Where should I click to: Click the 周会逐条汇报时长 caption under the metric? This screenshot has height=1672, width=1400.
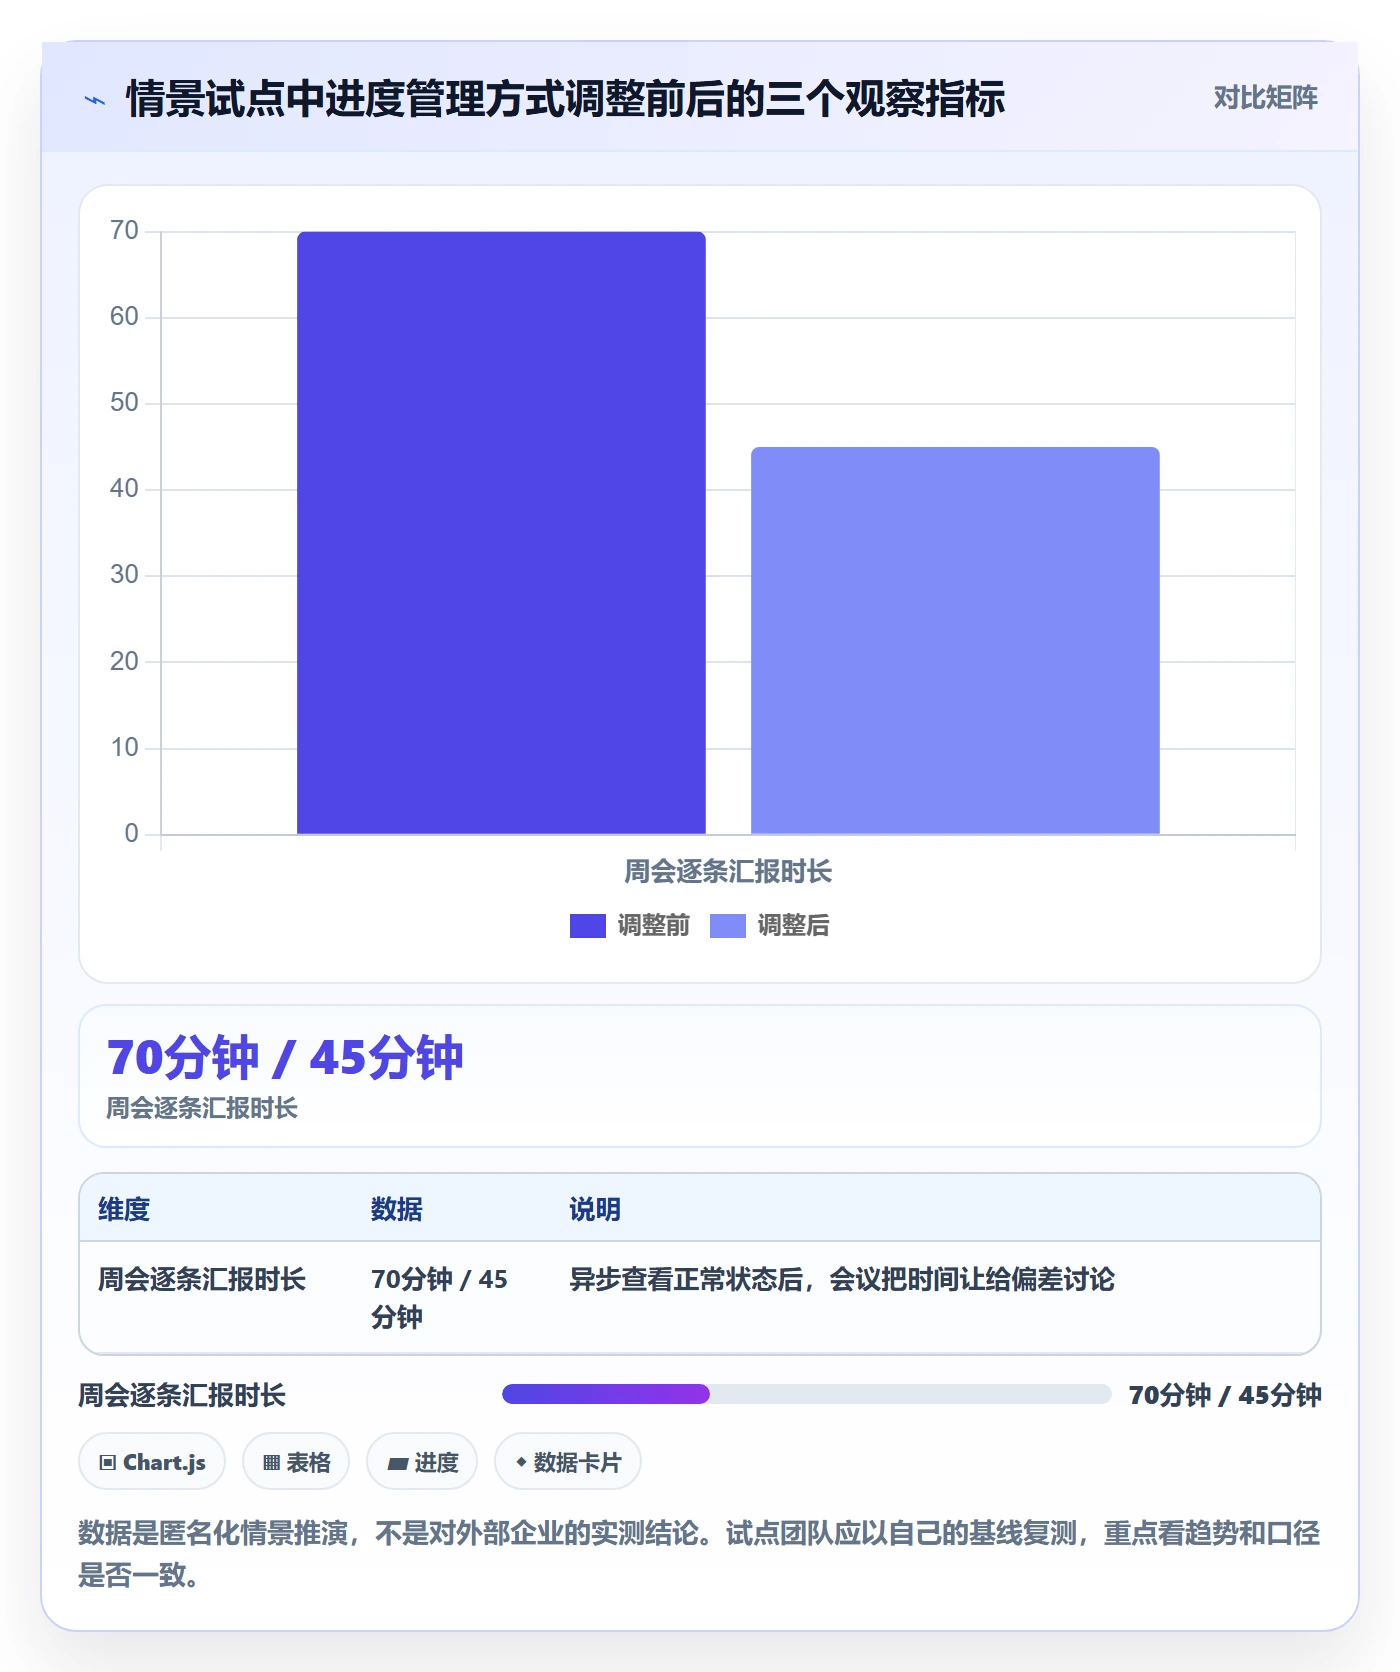pos(202,1108)
